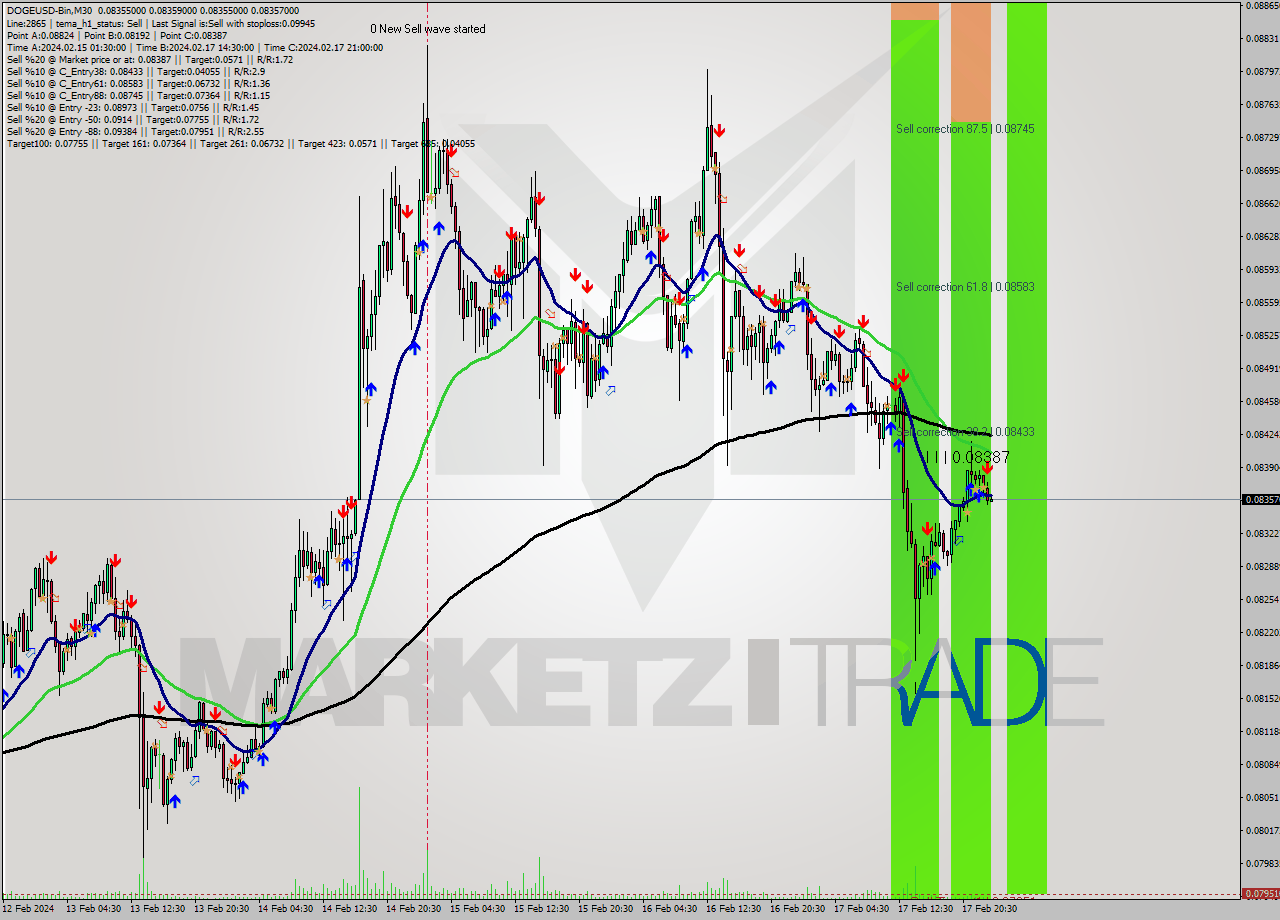Click the '17 Feb 12:30' time axis label
Image resolution: width=1280 pixels, height=920 pixels.
[x=927, y=909]
